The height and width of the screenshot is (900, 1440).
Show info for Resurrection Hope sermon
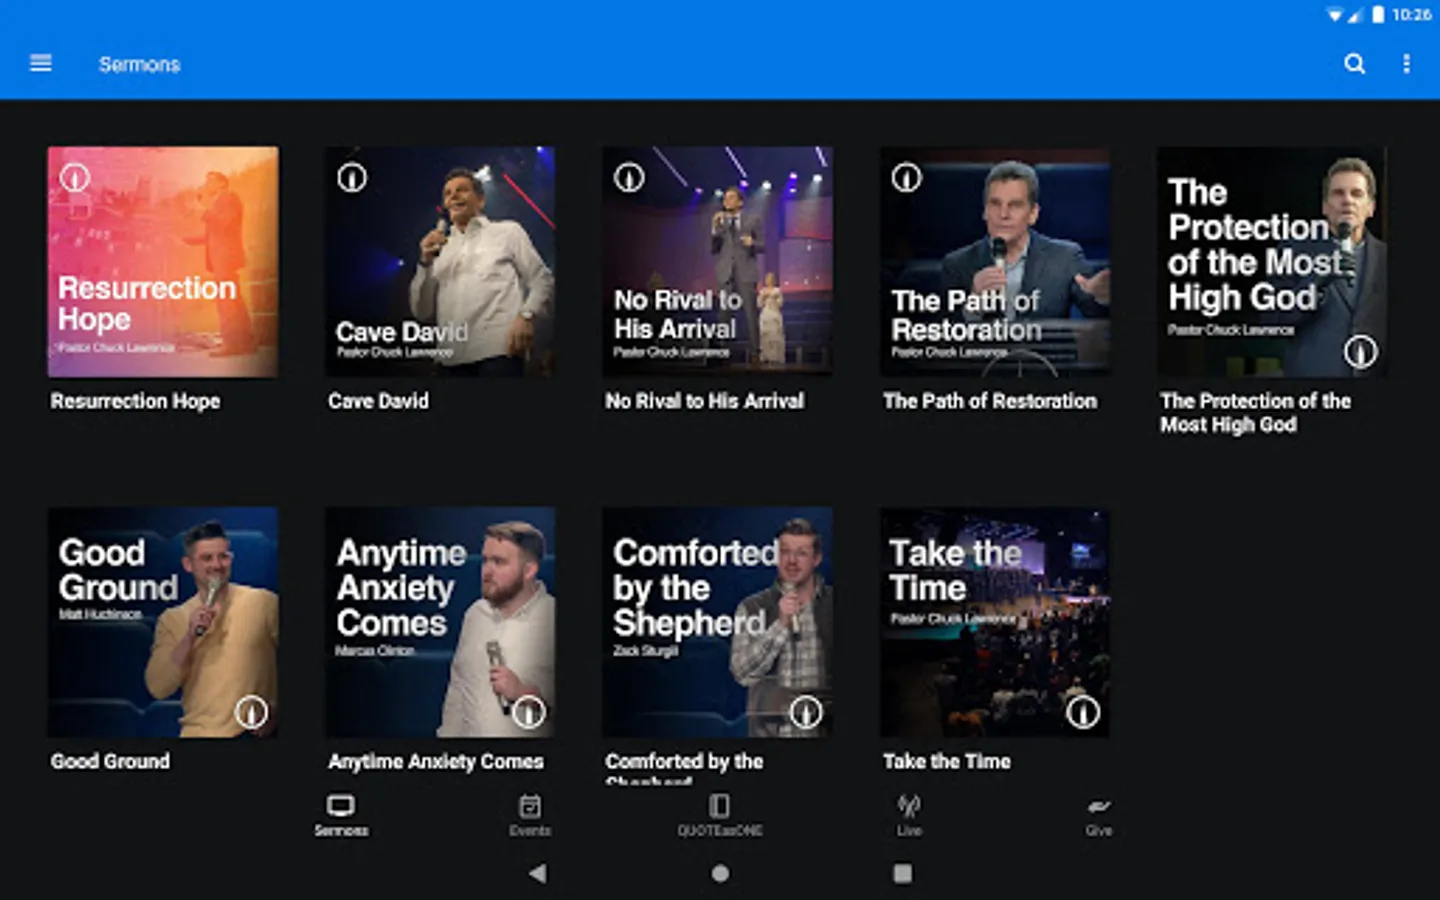[75, 178]
